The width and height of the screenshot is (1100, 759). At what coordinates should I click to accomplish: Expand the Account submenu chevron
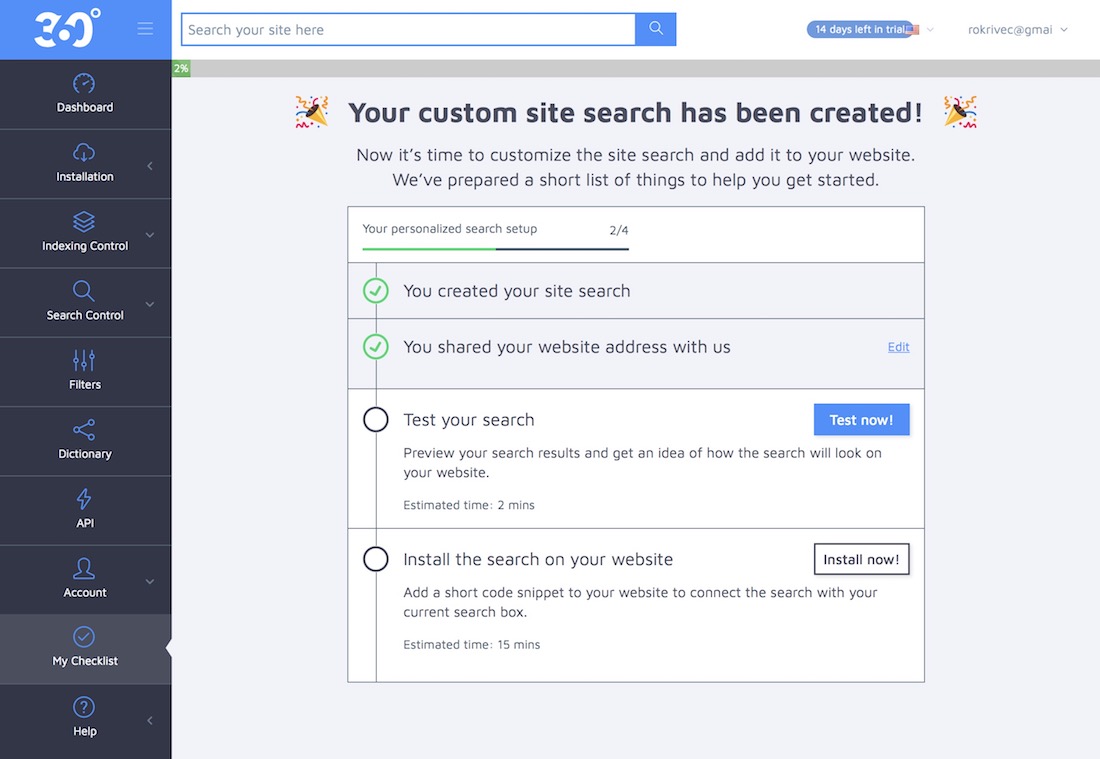pos(150,581)
